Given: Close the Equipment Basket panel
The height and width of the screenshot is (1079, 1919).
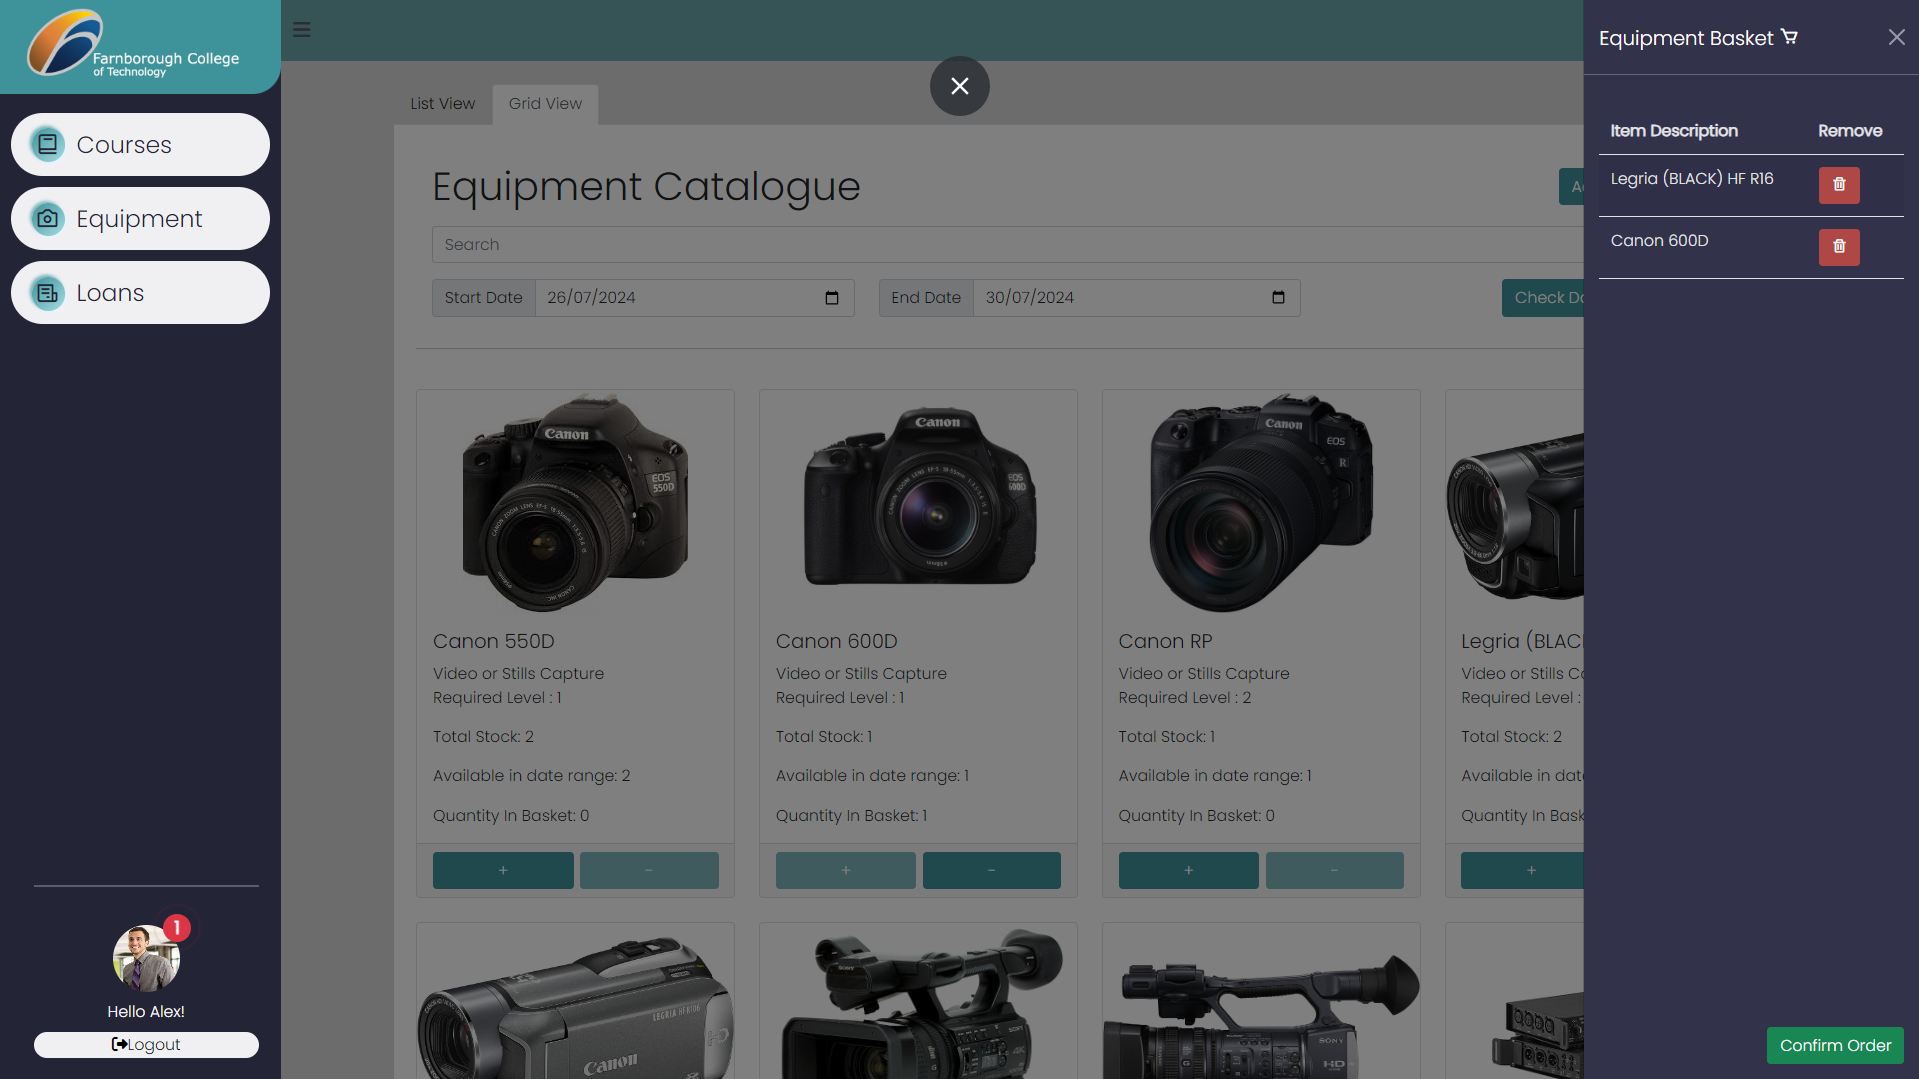Looking at the screenshot, I should [x=1896, y=37].
